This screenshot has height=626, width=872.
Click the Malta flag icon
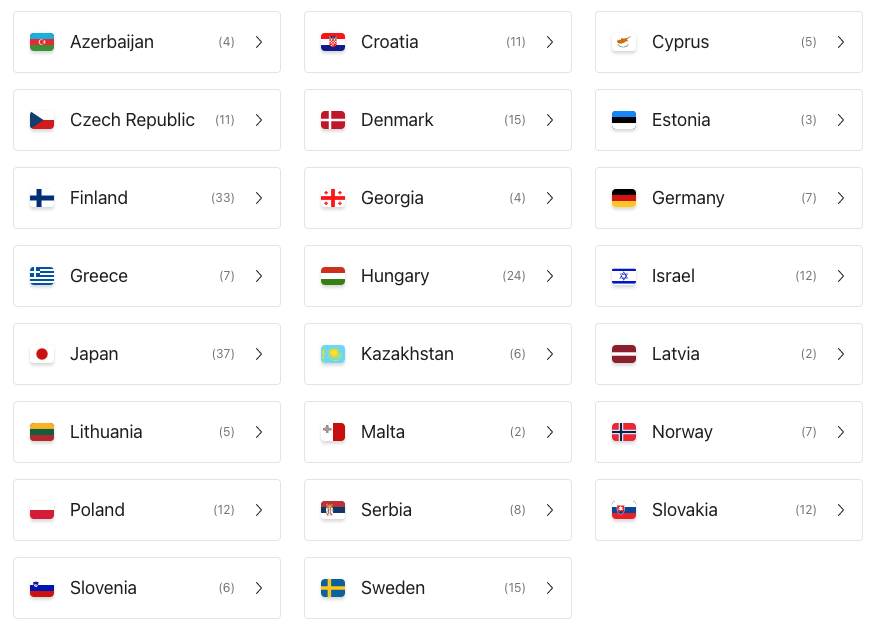click(333, 432)
